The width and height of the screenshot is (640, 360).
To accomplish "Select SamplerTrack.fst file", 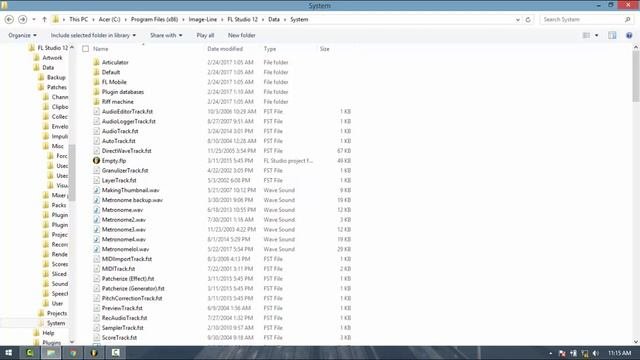I will (122, 328).
